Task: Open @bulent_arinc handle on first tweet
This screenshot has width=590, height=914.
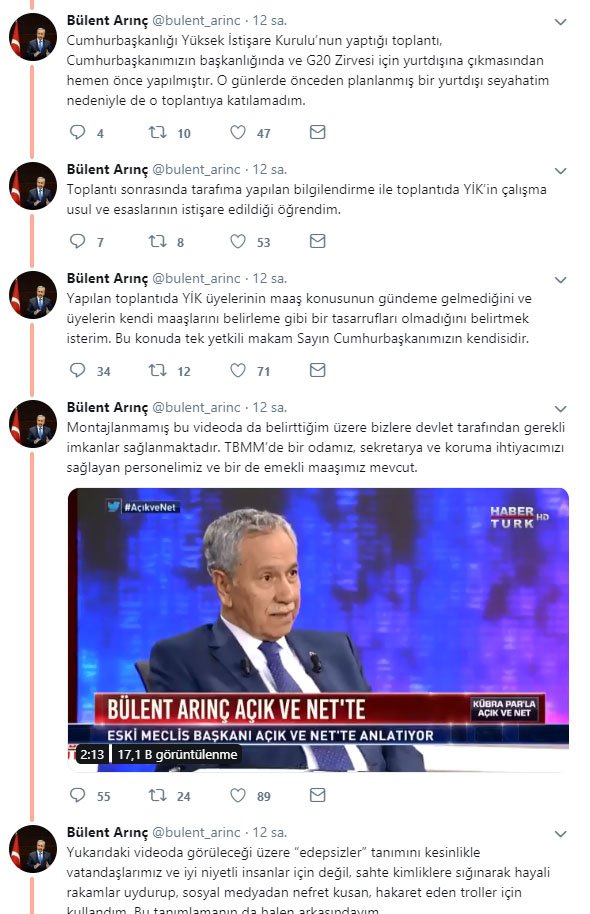Action: (196, 20)
